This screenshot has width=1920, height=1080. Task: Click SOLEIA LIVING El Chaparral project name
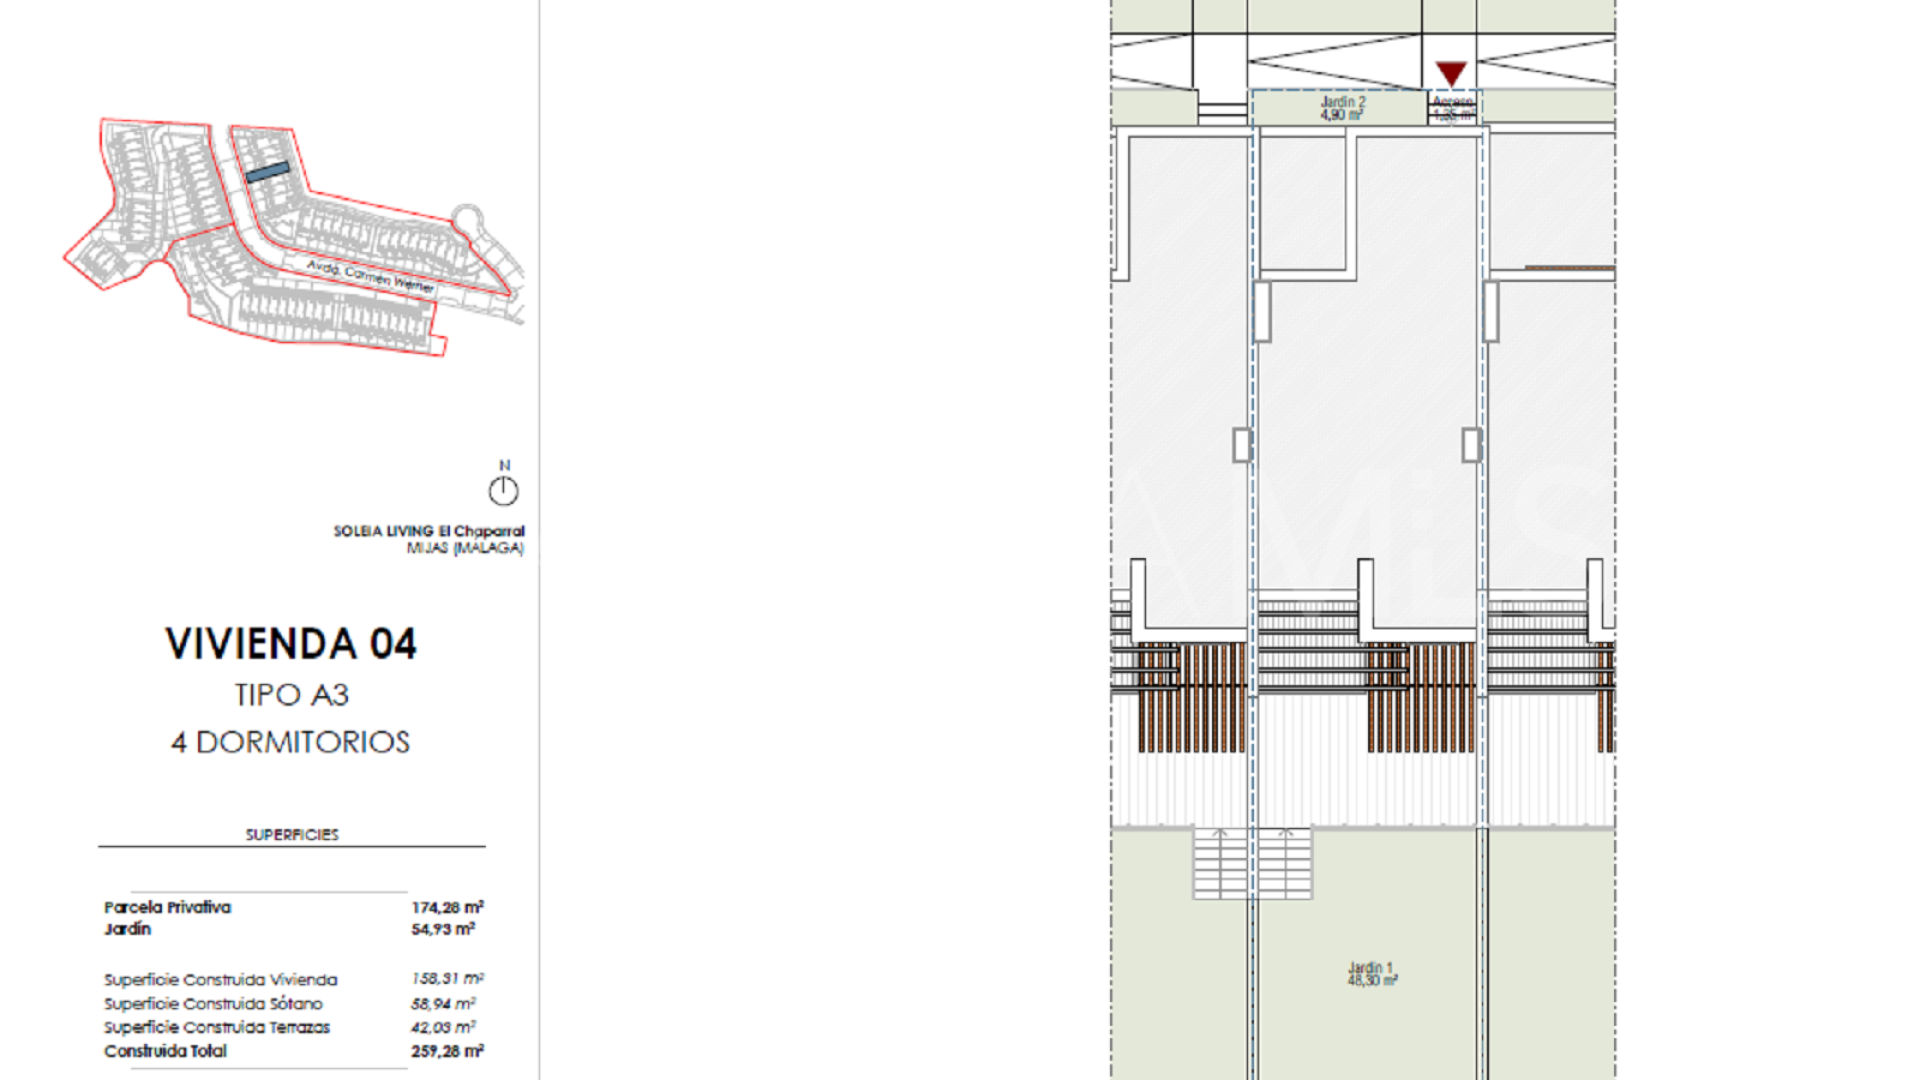click(x=429, y=531)
